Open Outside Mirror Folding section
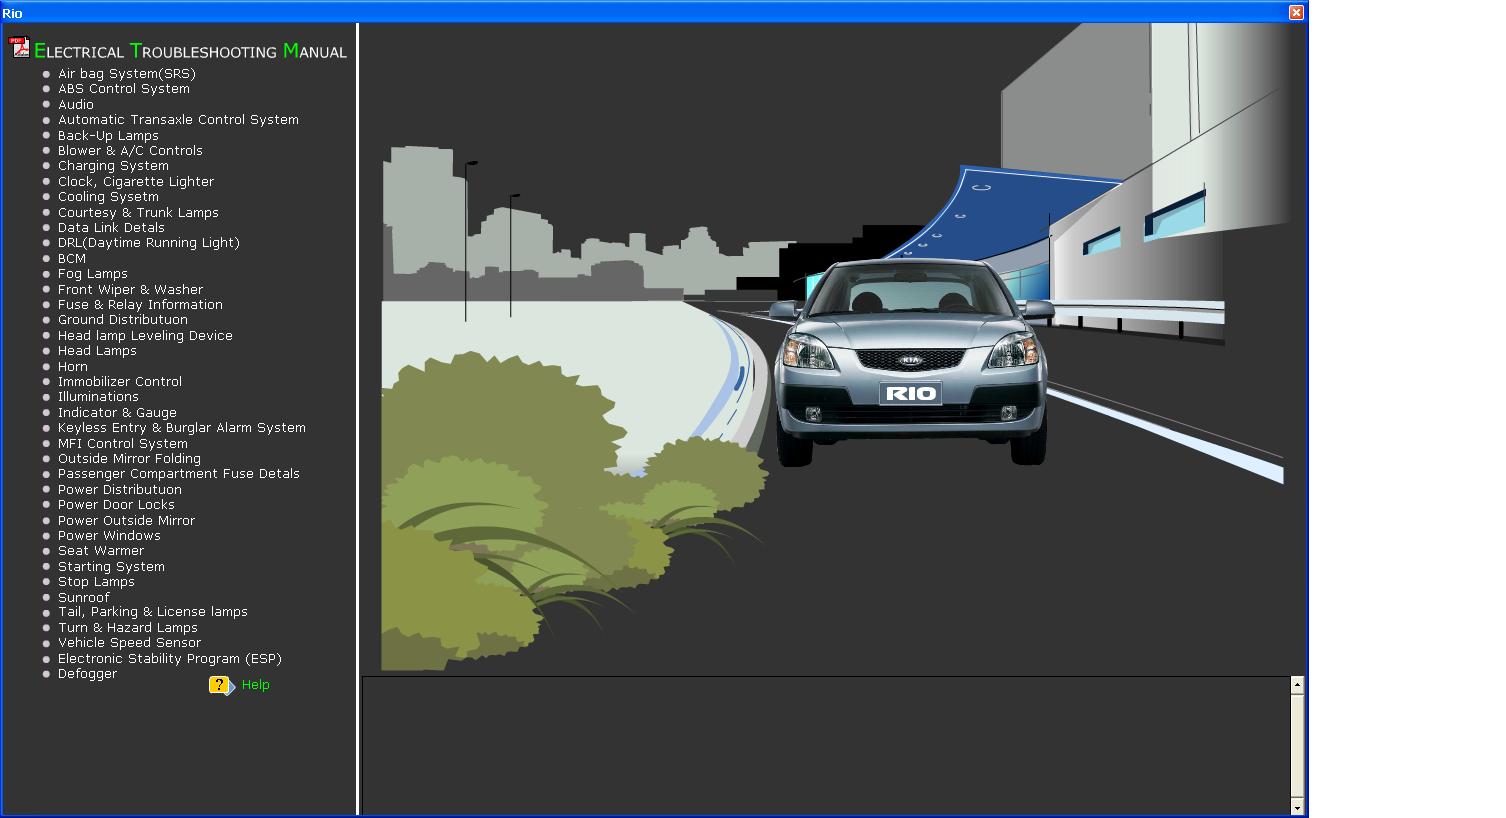1506x818 pixels. 129,459
